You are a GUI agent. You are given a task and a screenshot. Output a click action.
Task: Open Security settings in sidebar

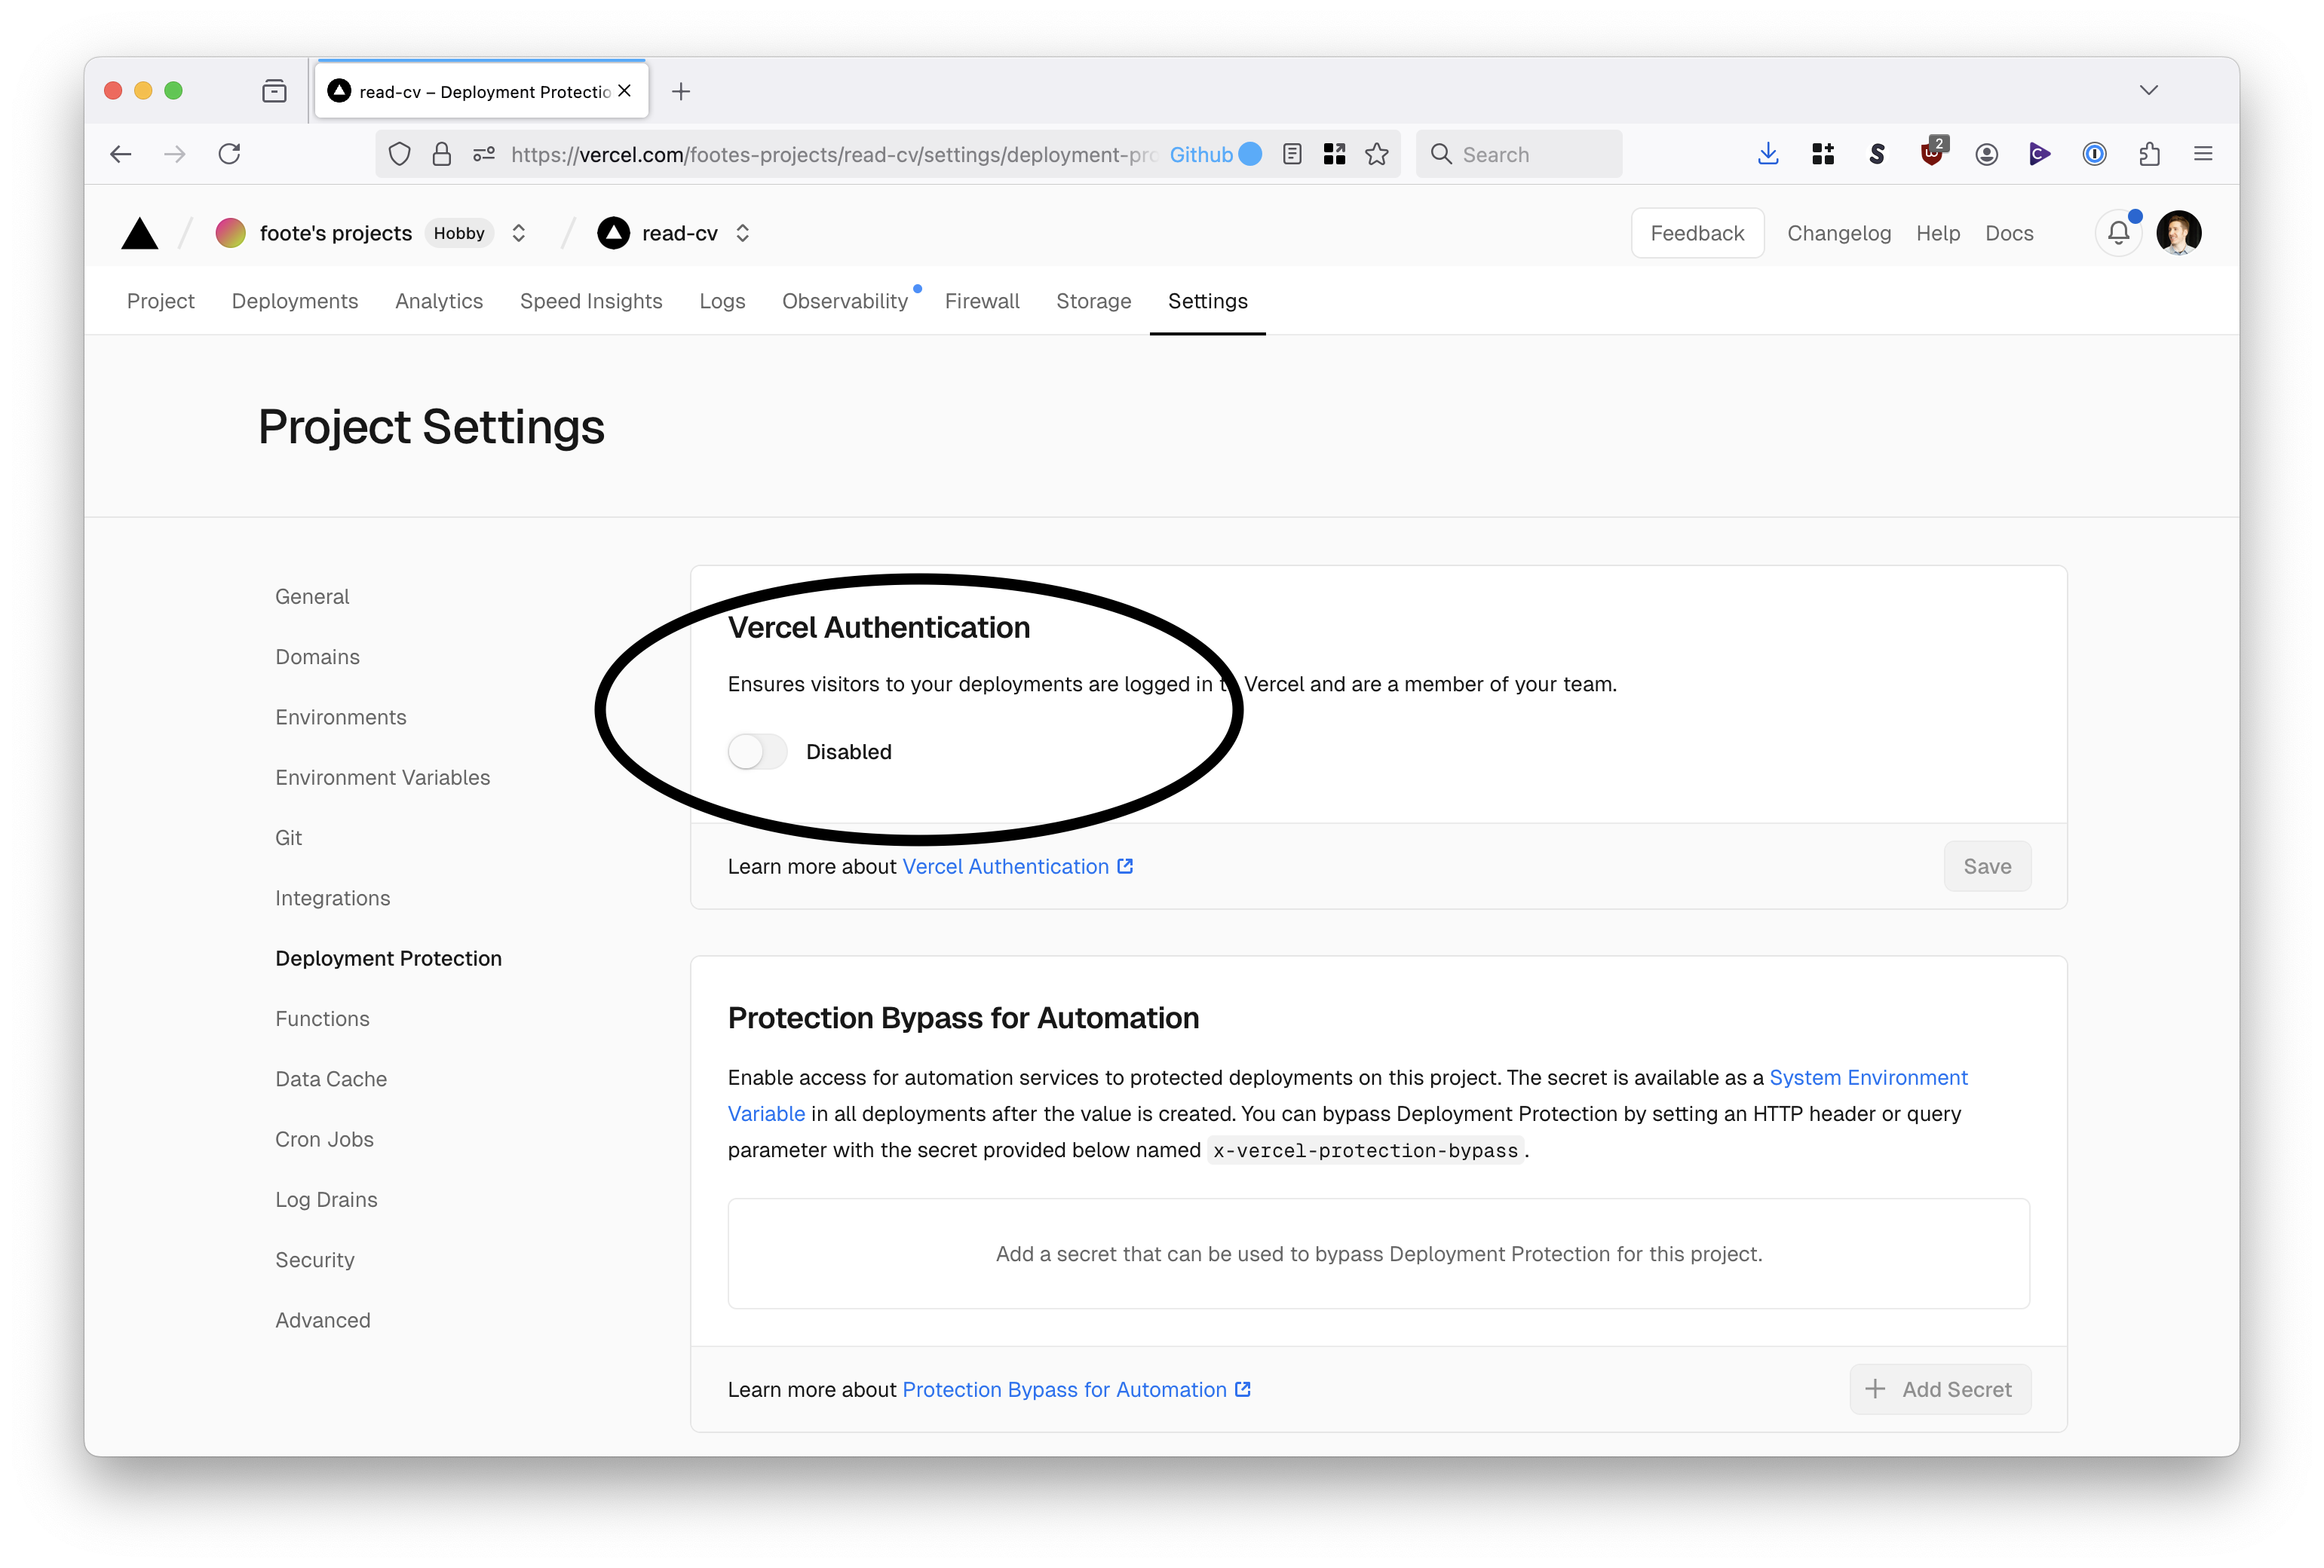314,1260
